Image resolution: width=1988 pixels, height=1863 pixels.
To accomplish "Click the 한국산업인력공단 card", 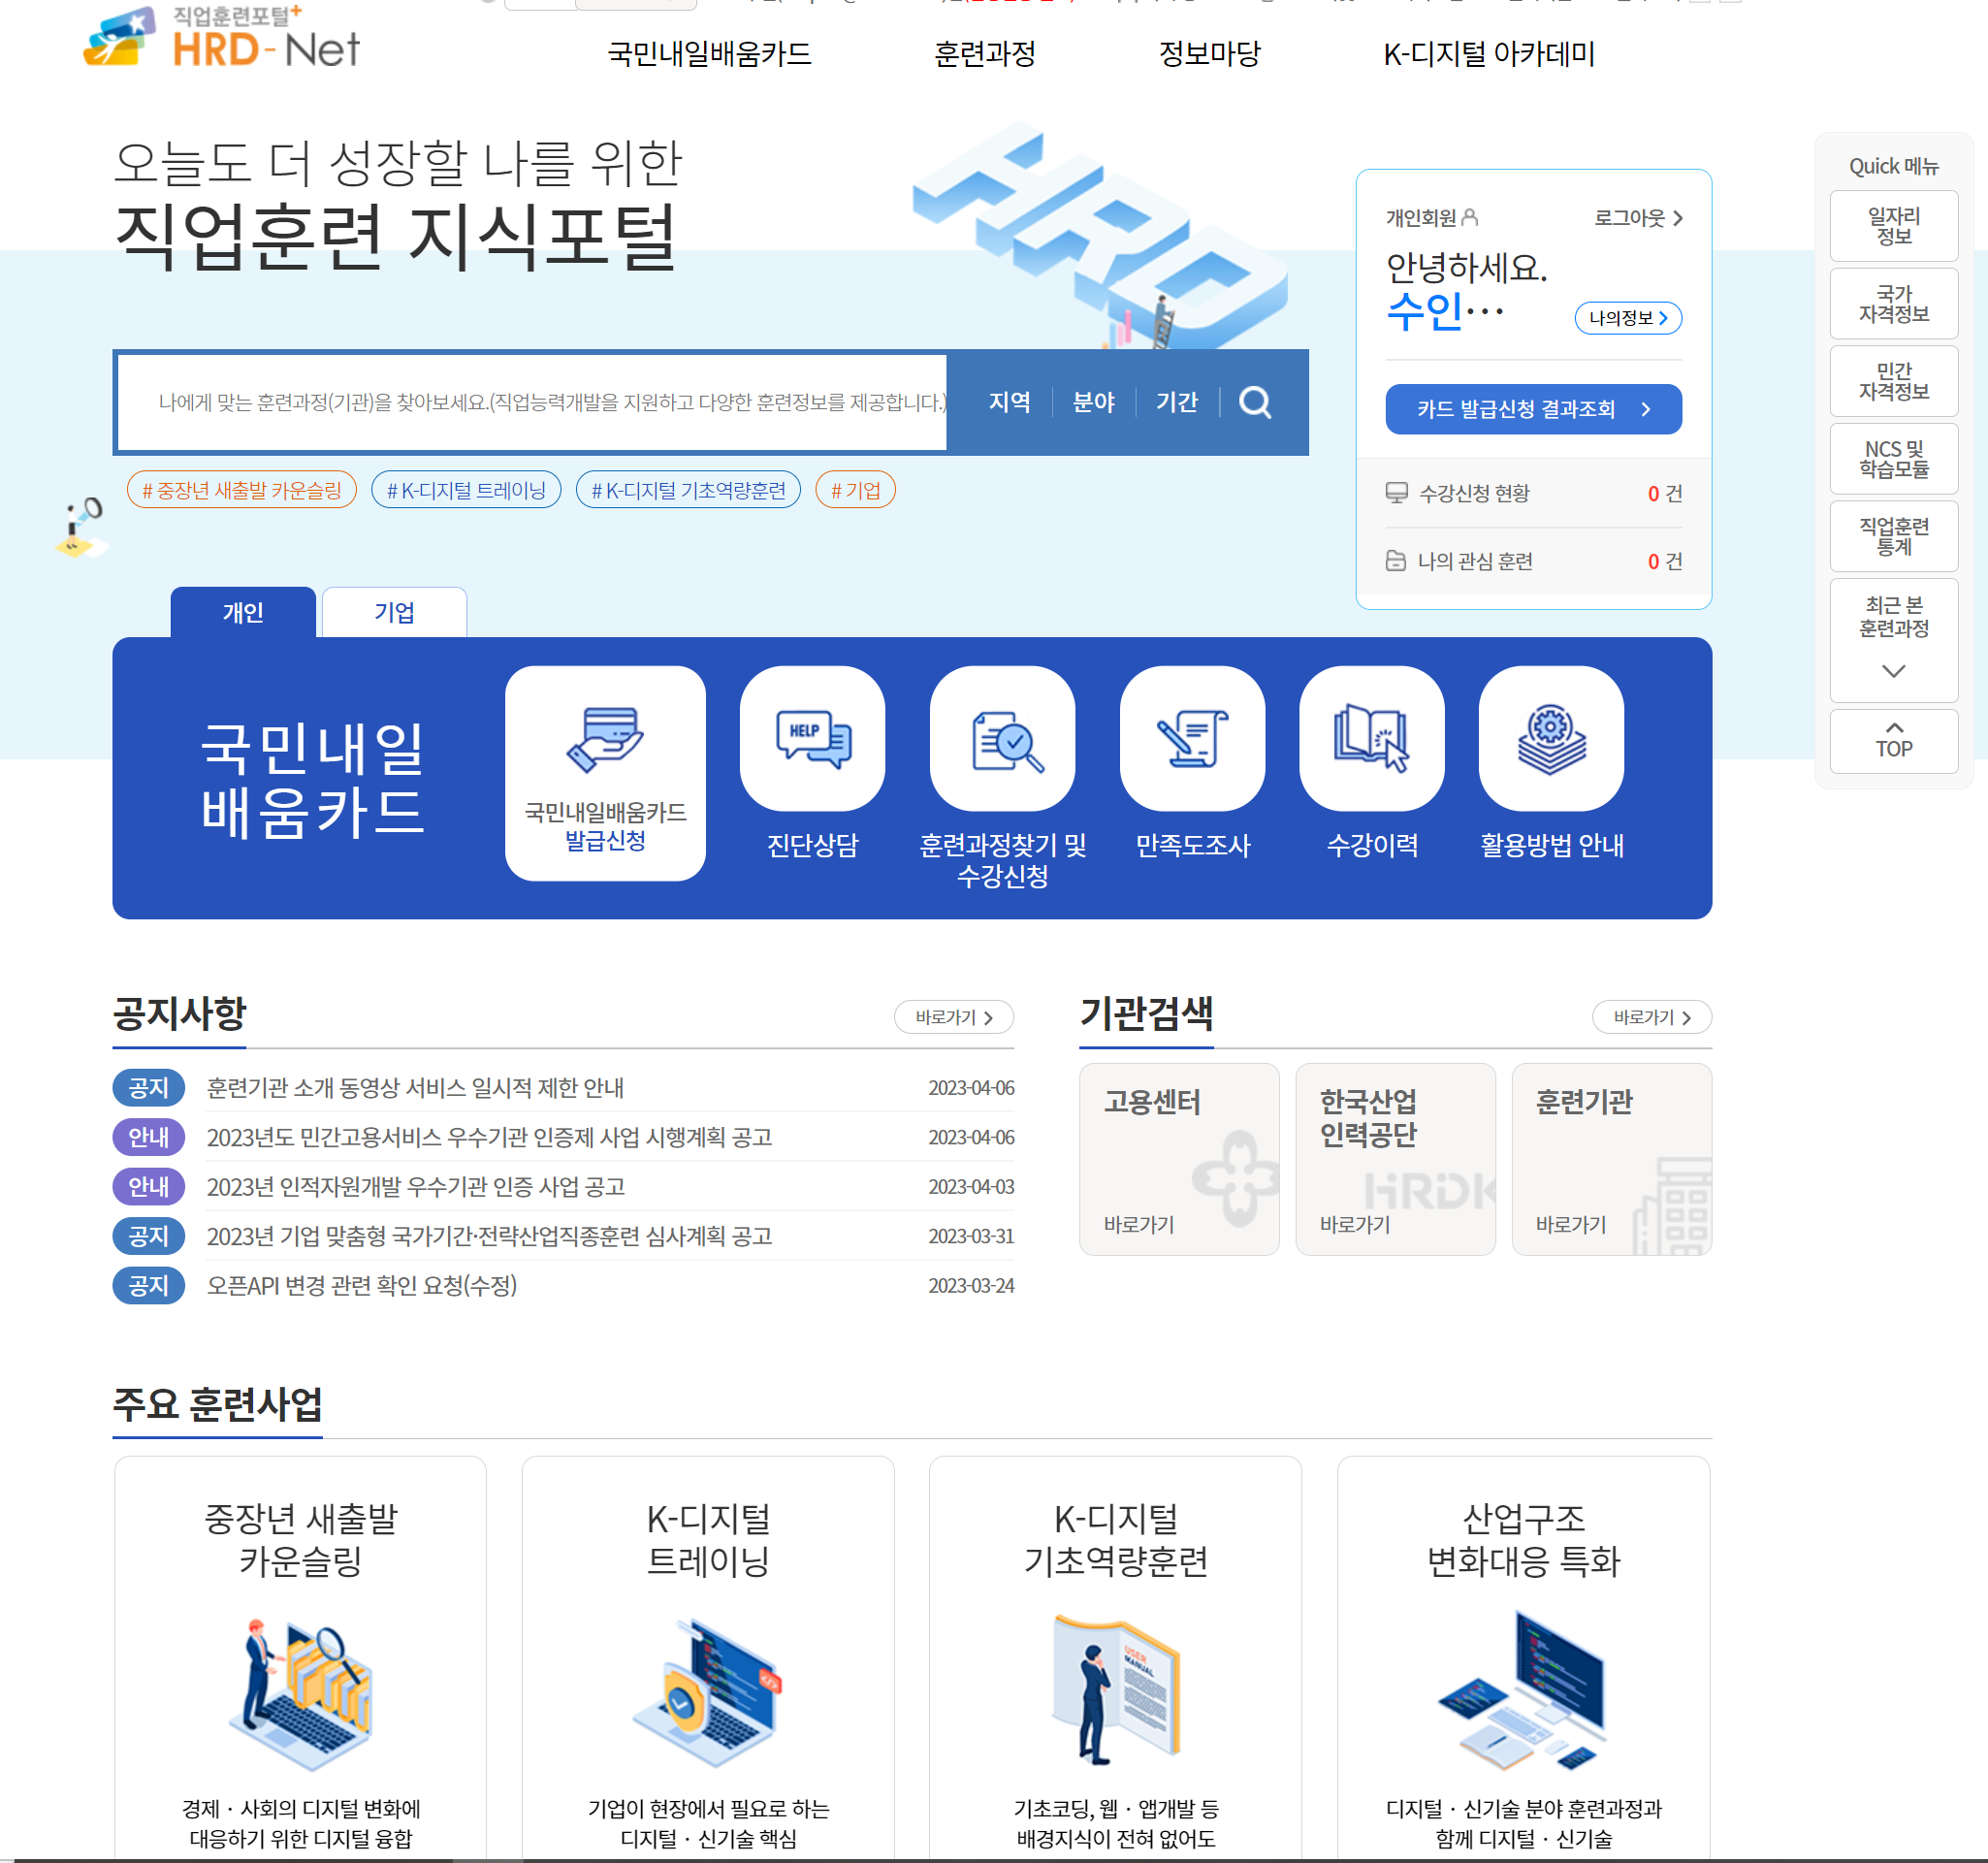I will (1395, 1159).
